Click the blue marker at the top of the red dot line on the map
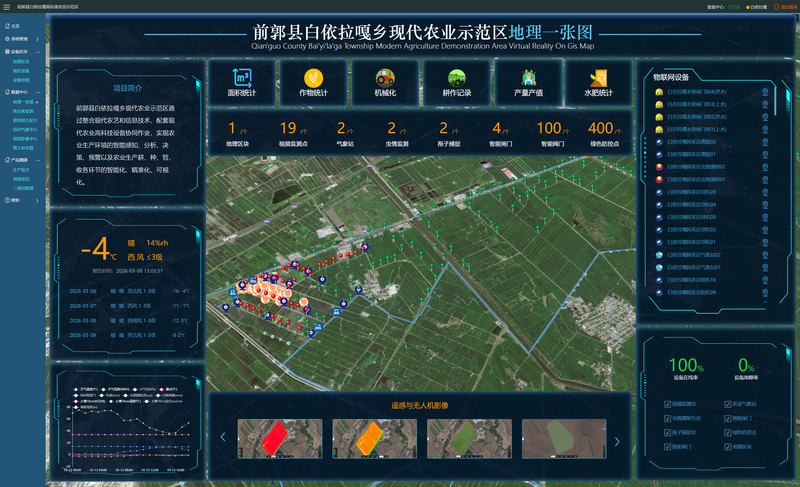The height and width of the screenshot is (487, 800). 364,247
